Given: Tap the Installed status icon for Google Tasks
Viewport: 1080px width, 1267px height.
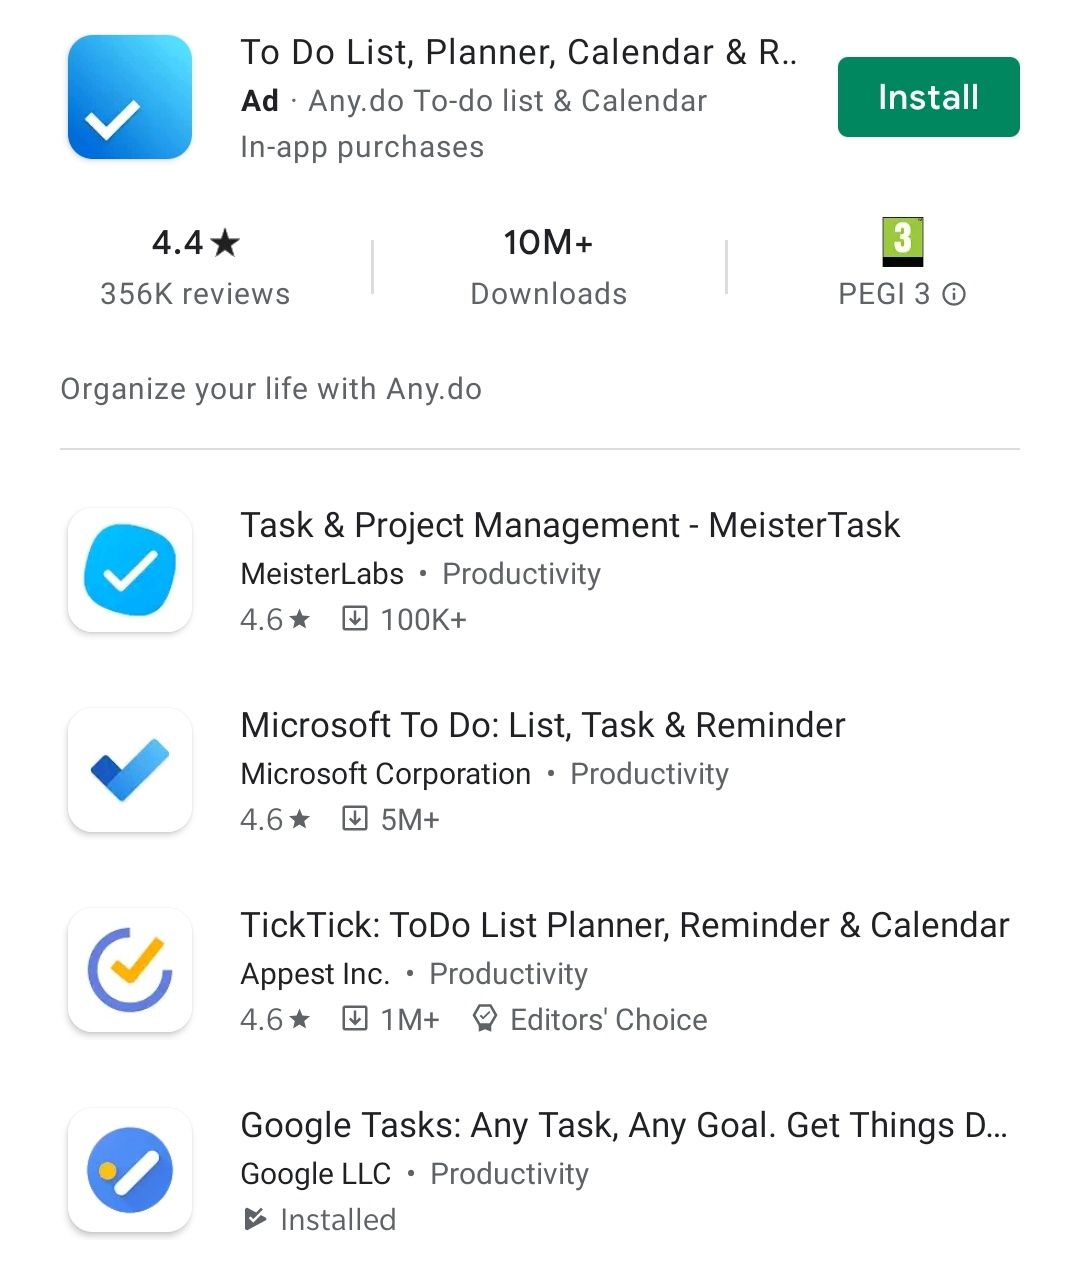Looking at the screenshot, I should 255,1219.
